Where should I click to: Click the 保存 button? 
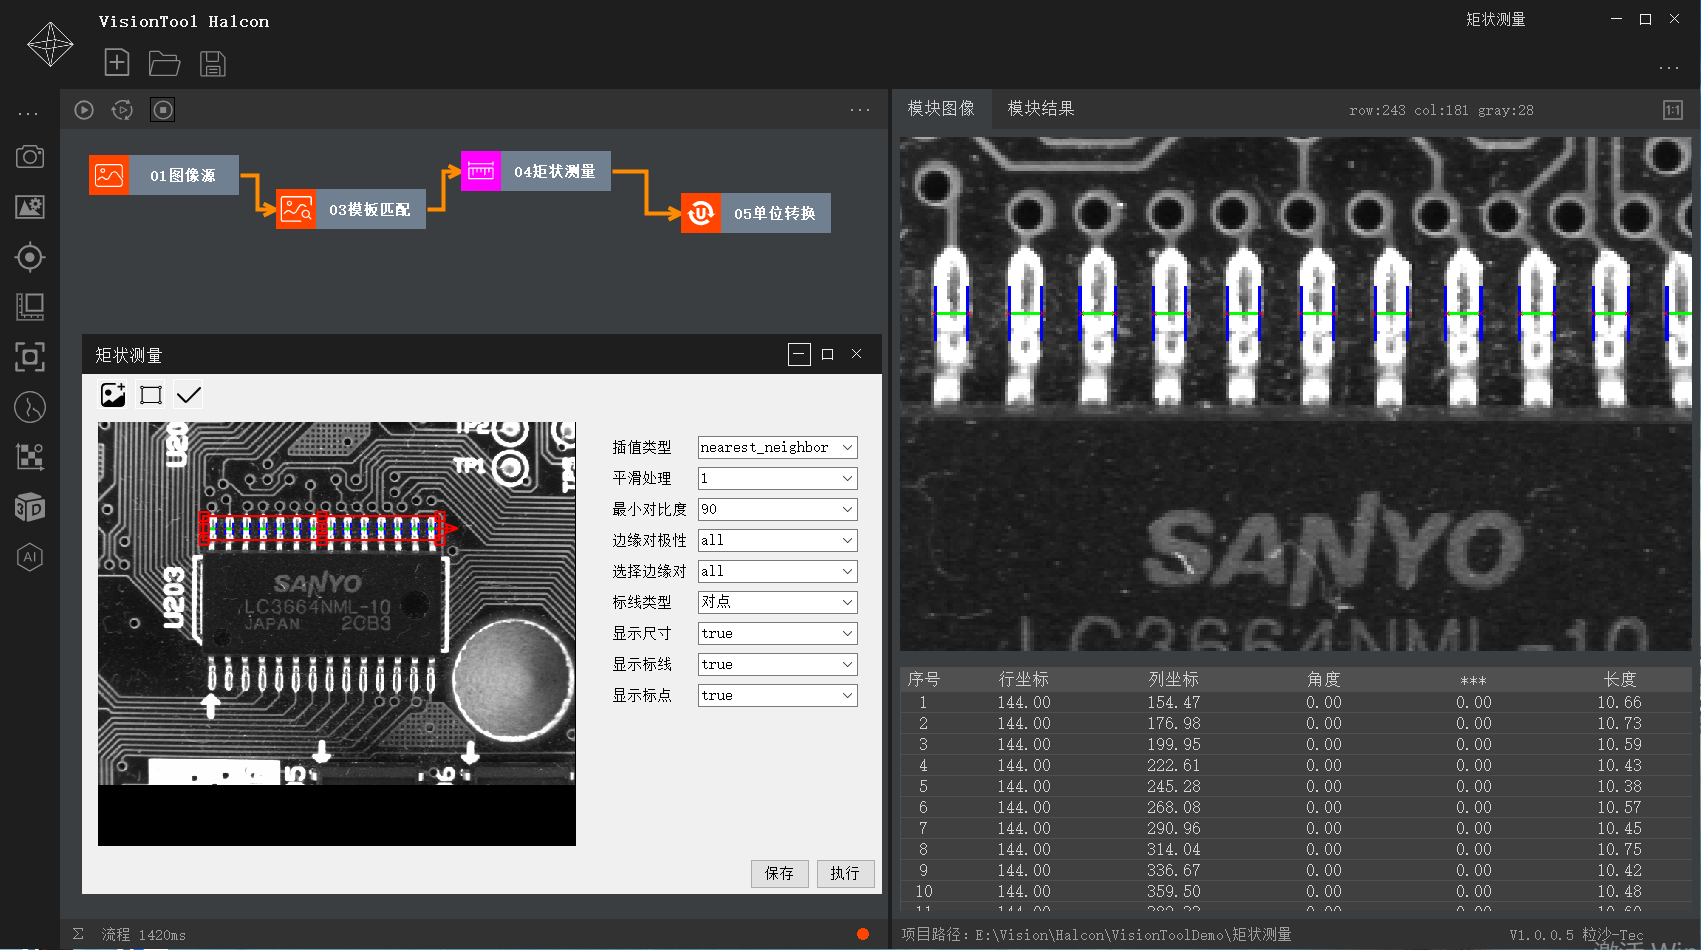pos(779,873)
